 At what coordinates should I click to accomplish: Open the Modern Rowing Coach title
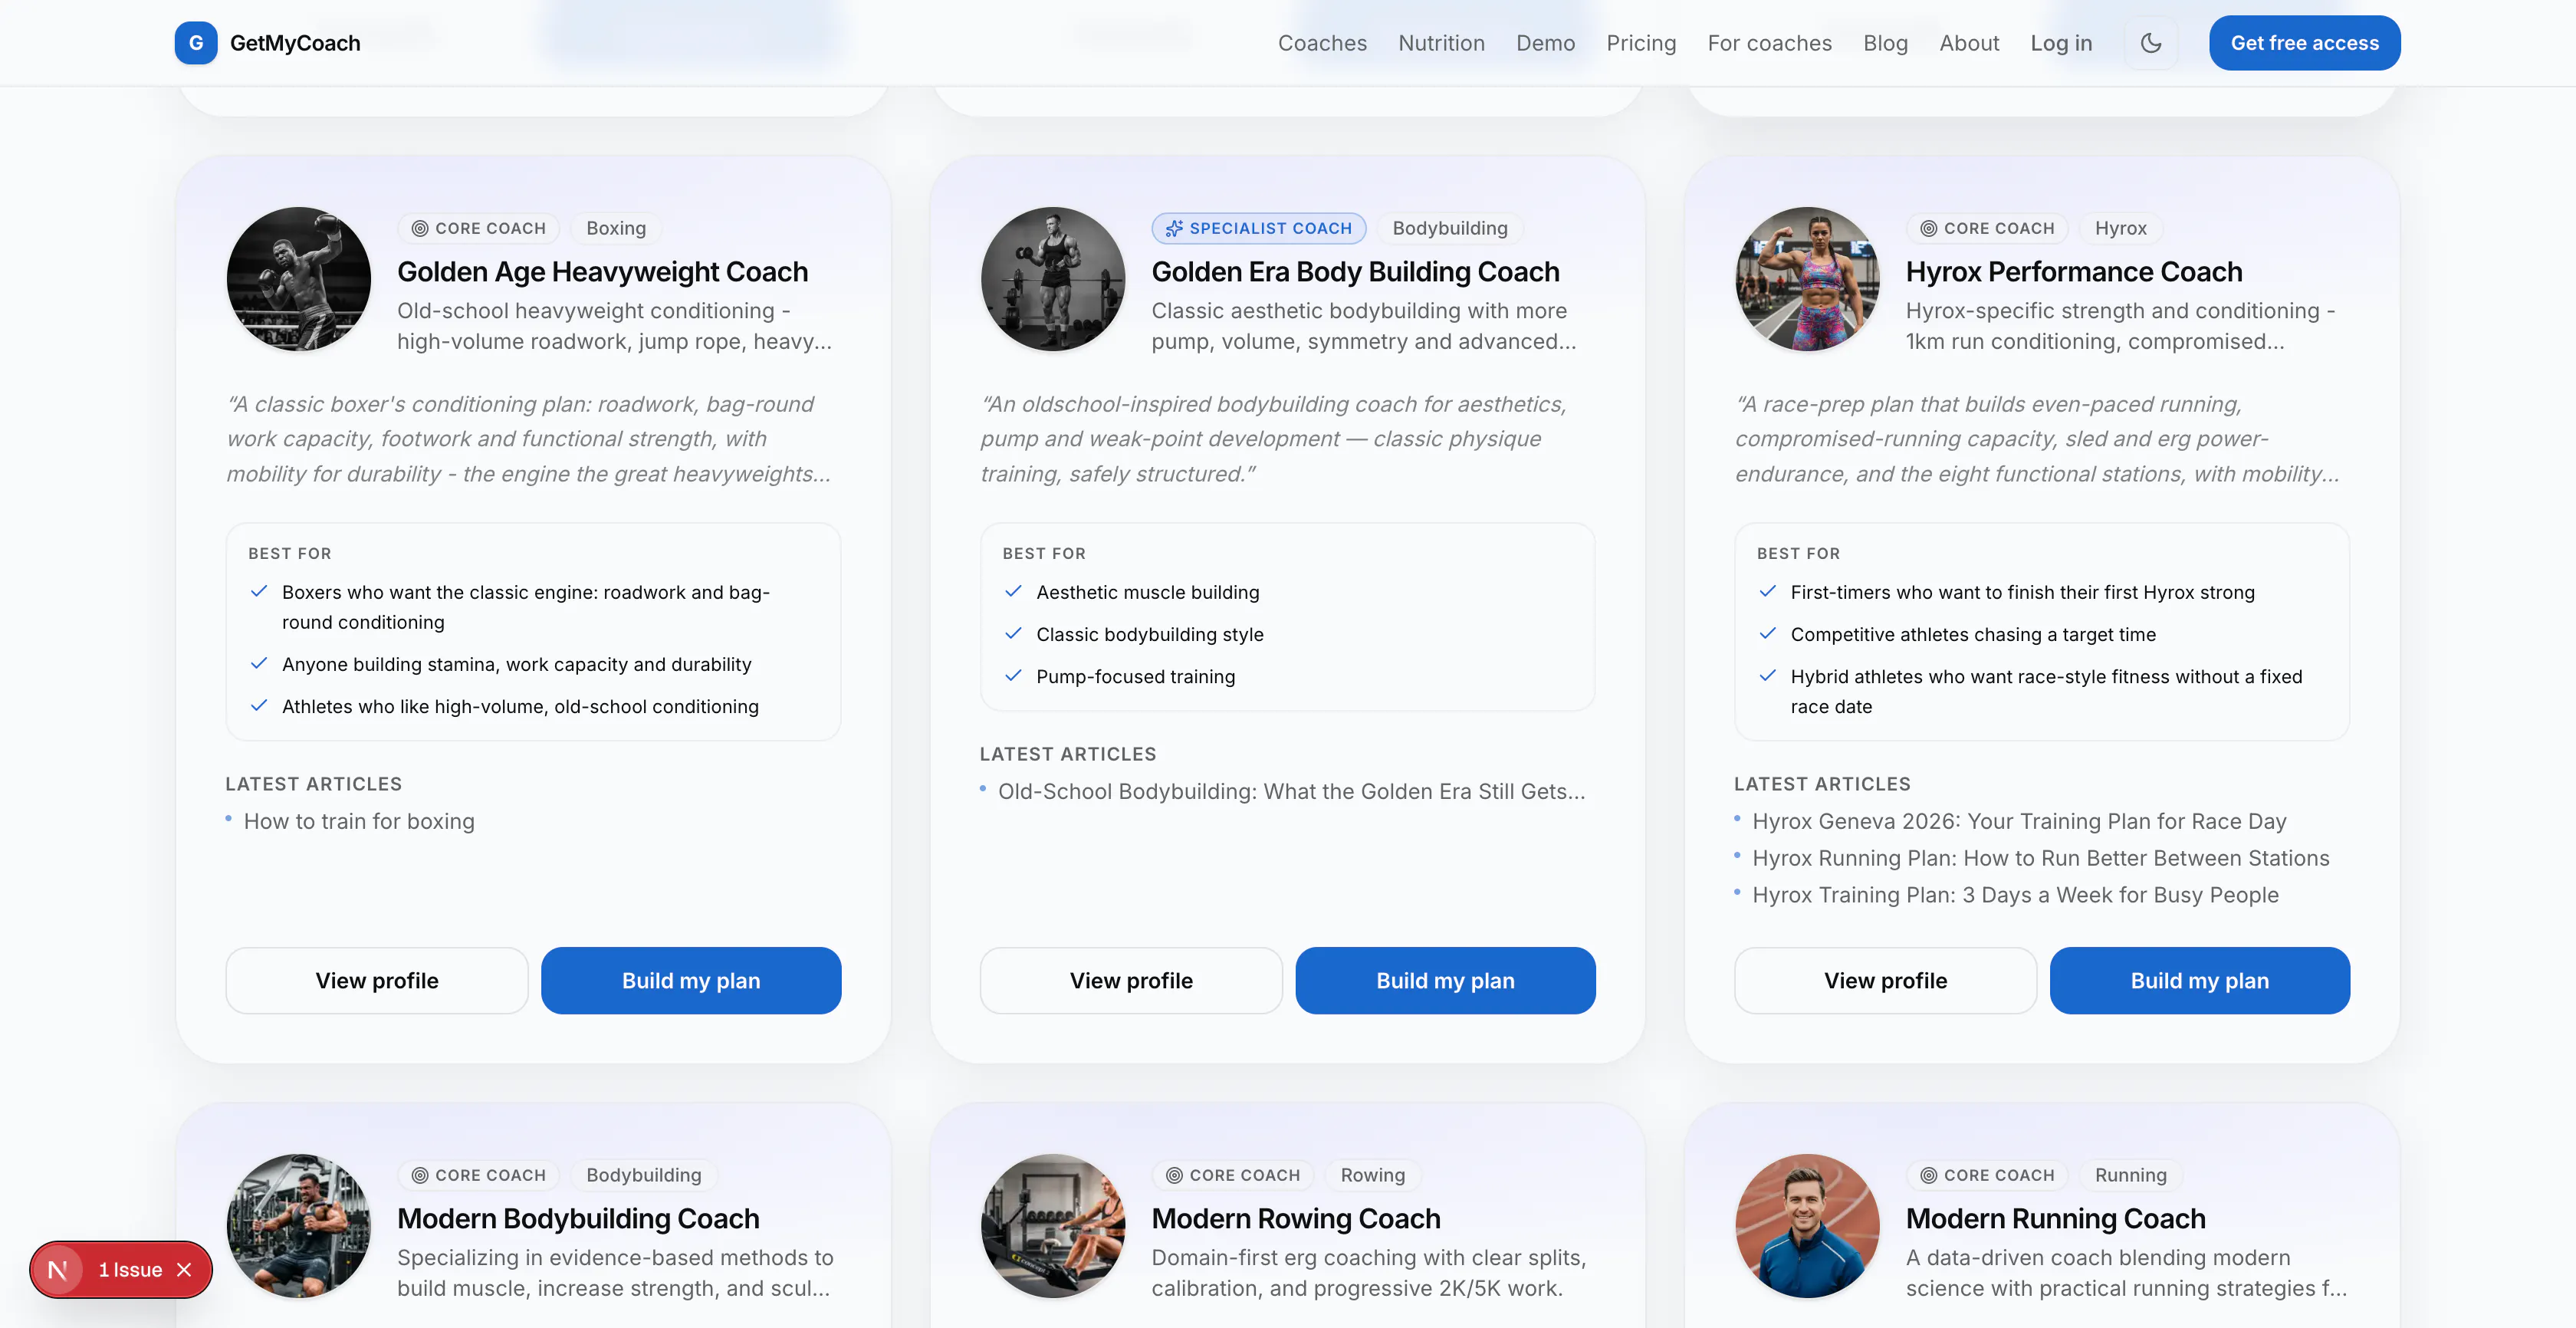coord(1295,1218)
